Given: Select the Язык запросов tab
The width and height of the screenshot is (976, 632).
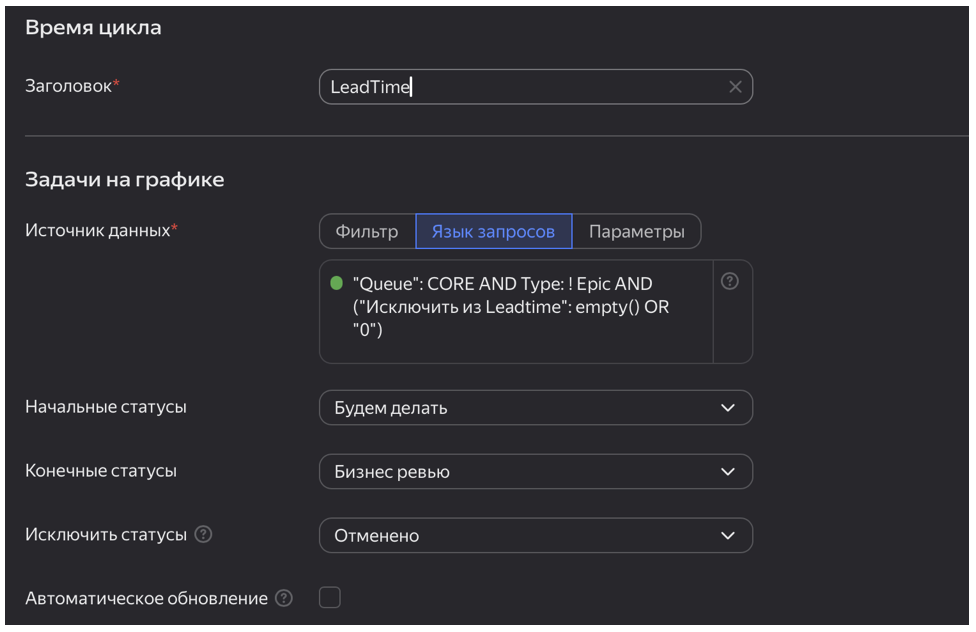Looking at the screenshot, I should pos(493,231).
